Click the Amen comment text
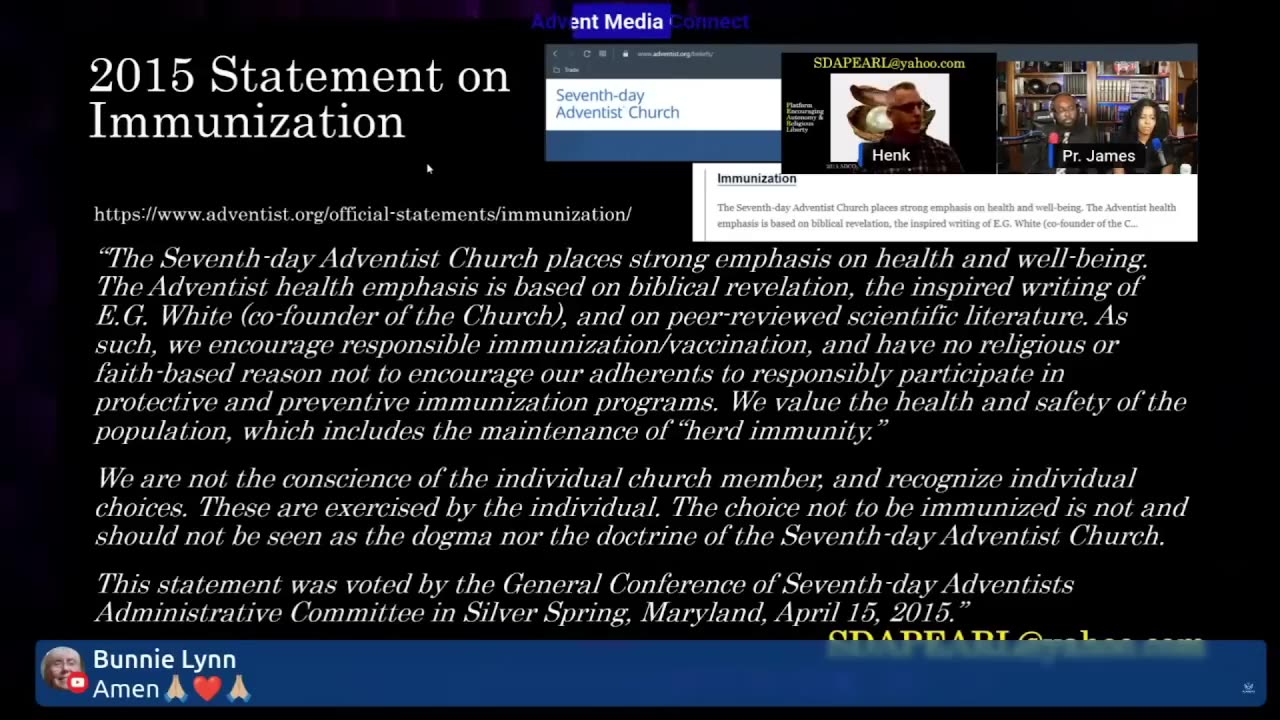Screen dimensions: 1280x720 [126, 689]
